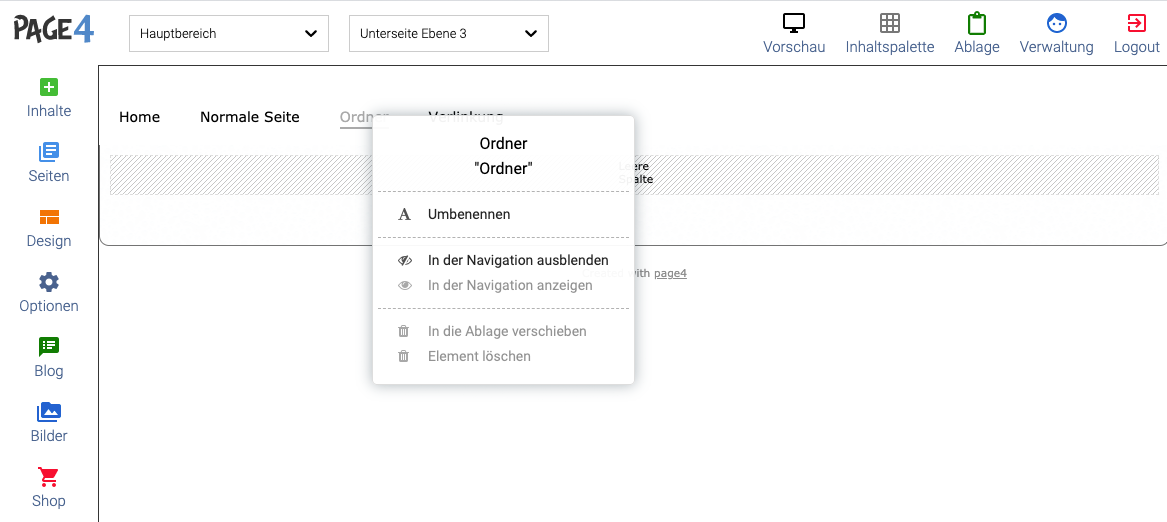
Task: Open the Verwaltung face icon
Action: point(1056,23)
